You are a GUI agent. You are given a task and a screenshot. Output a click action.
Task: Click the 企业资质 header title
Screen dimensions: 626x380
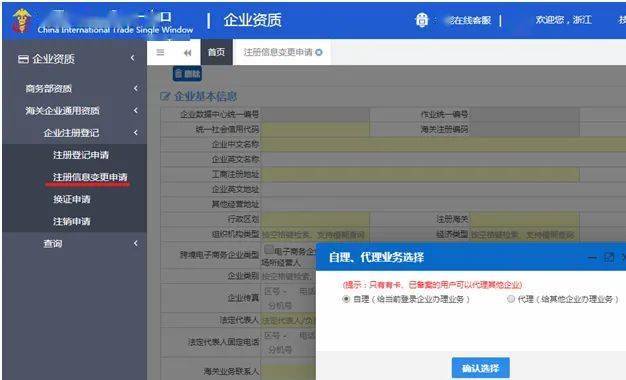[x=252, y=20]
